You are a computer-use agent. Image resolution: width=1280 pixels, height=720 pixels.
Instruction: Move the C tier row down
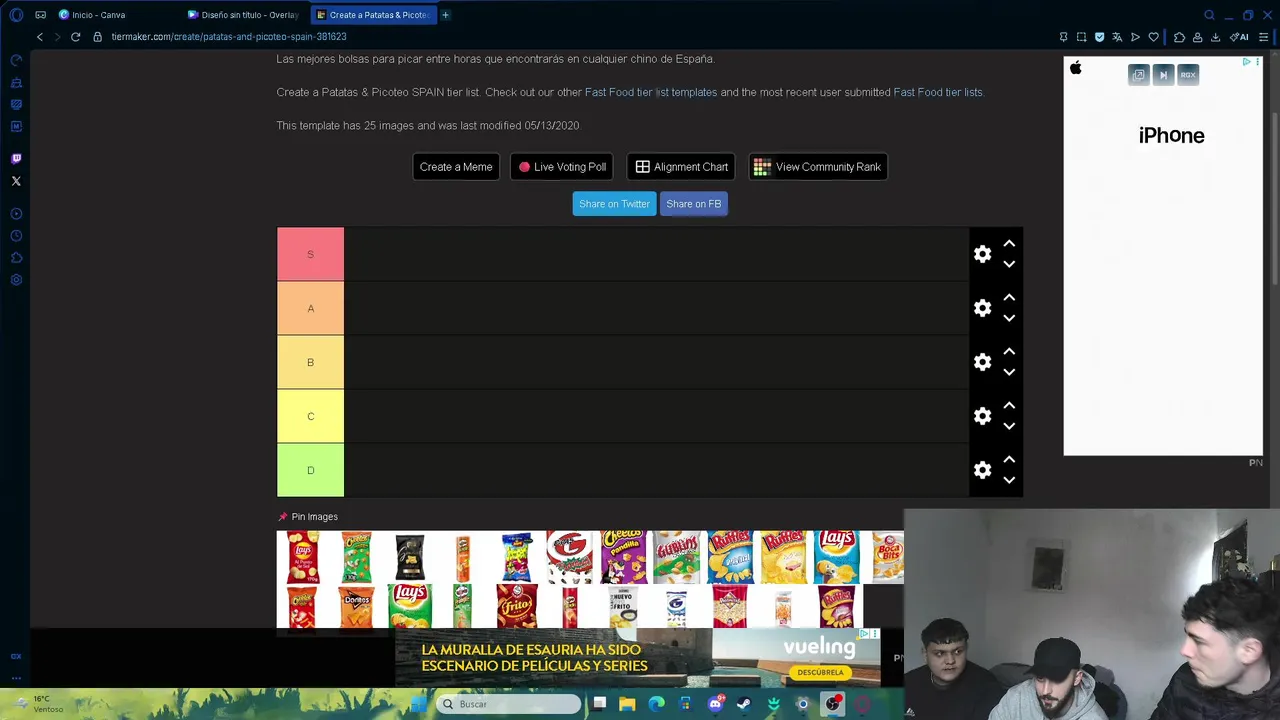coord(1009,426)
